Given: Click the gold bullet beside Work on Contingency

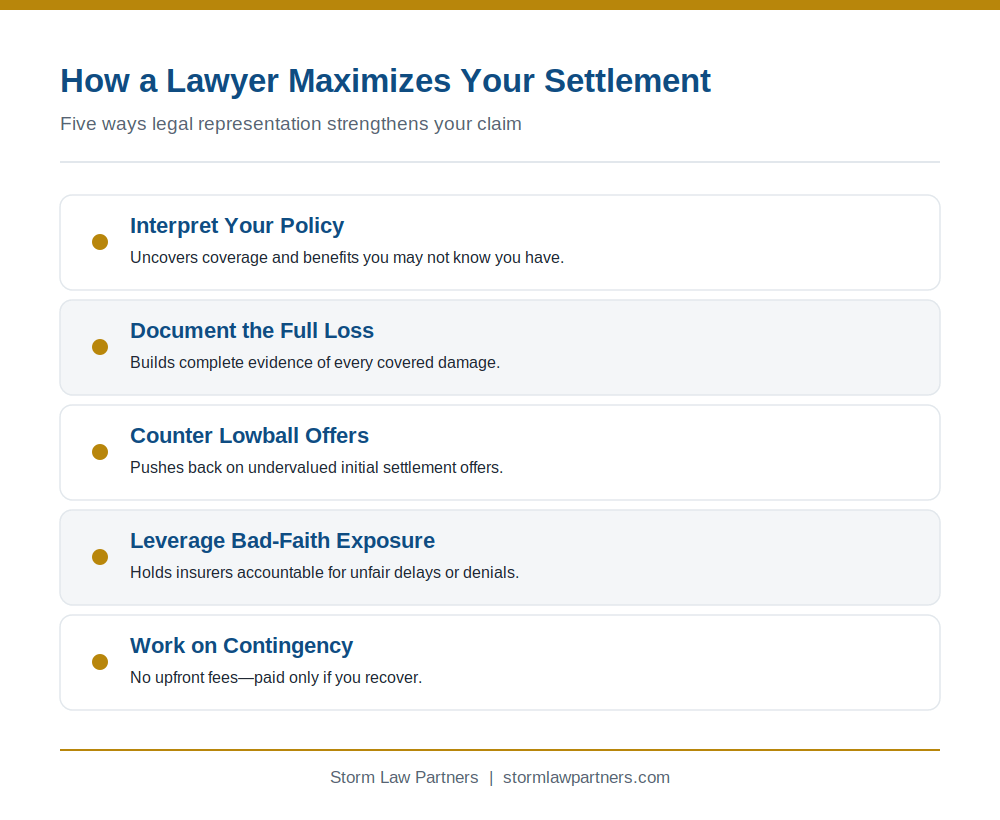Looking at the screenshot, I should [100, 662].
